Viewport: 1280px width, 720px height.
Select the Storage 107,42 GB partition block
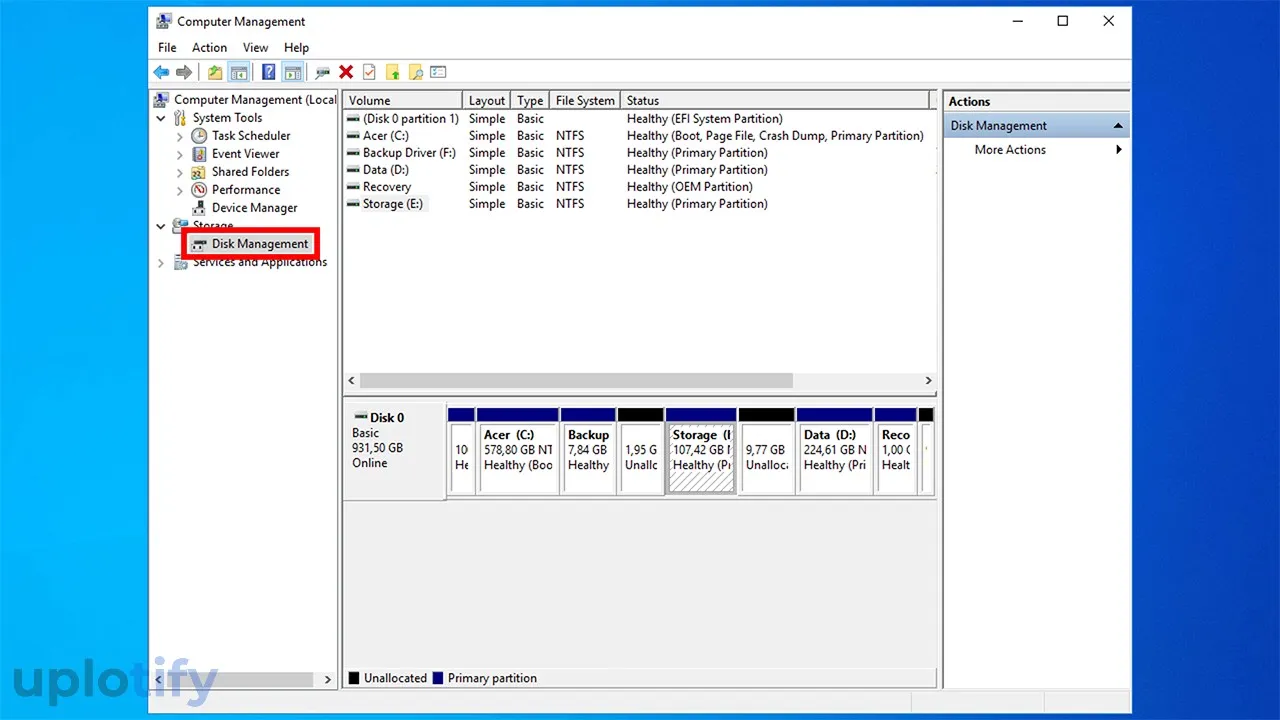[x=701, y=450]
